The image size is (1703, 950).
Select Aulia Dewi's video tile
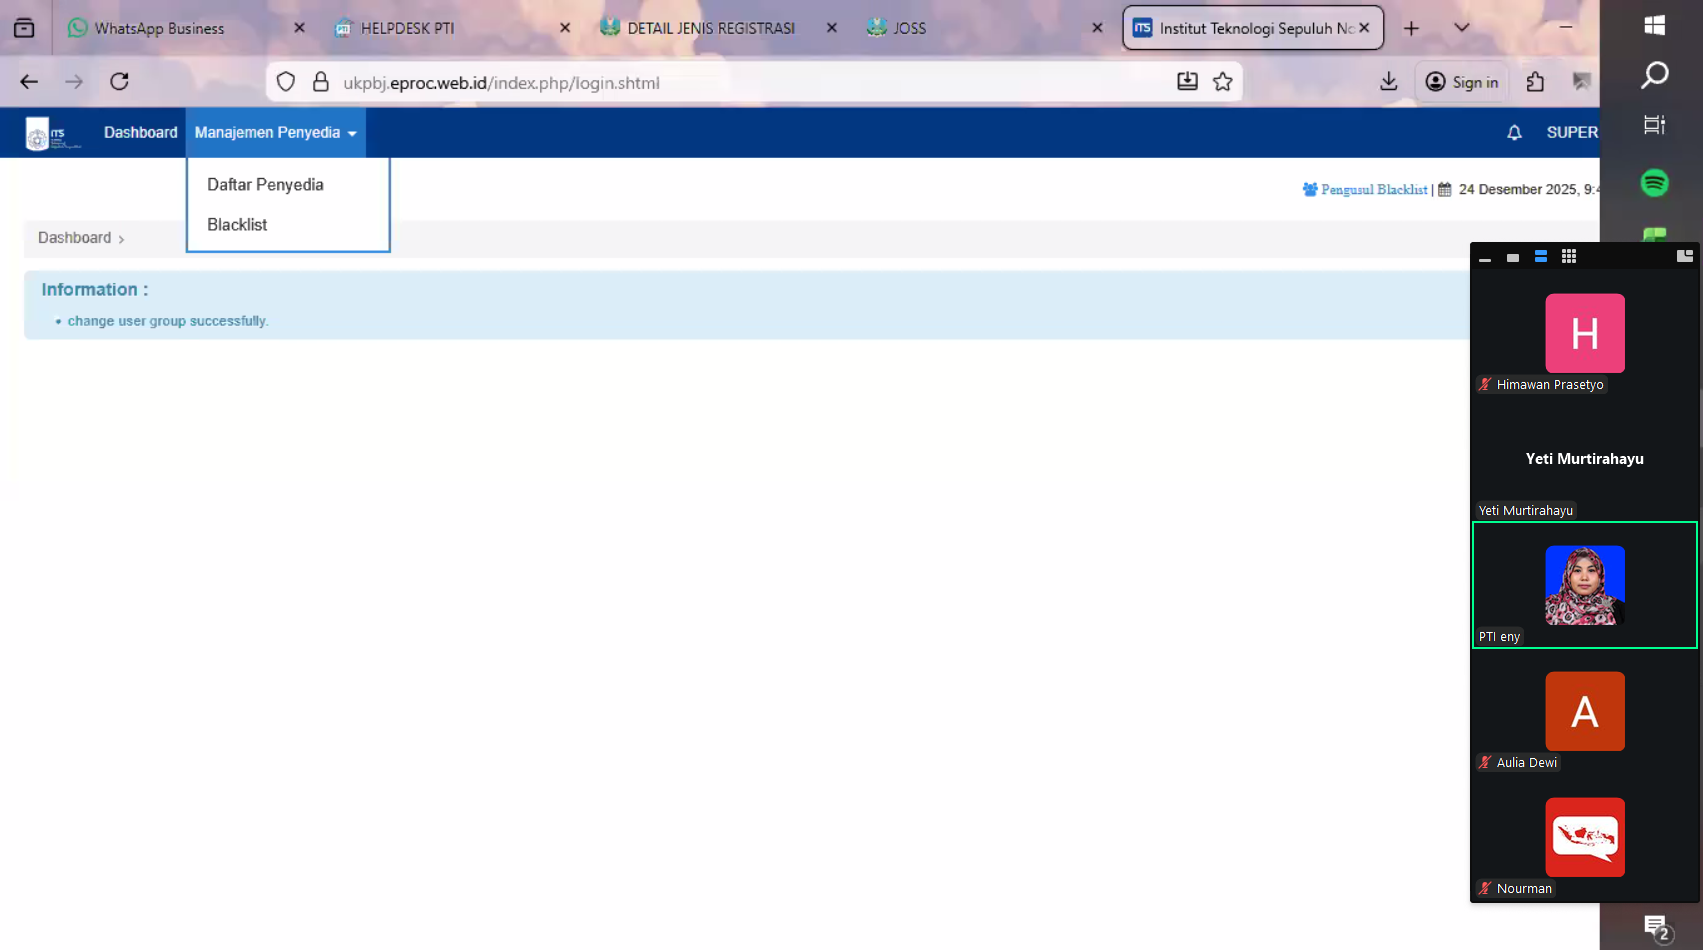coord(1585,711)
